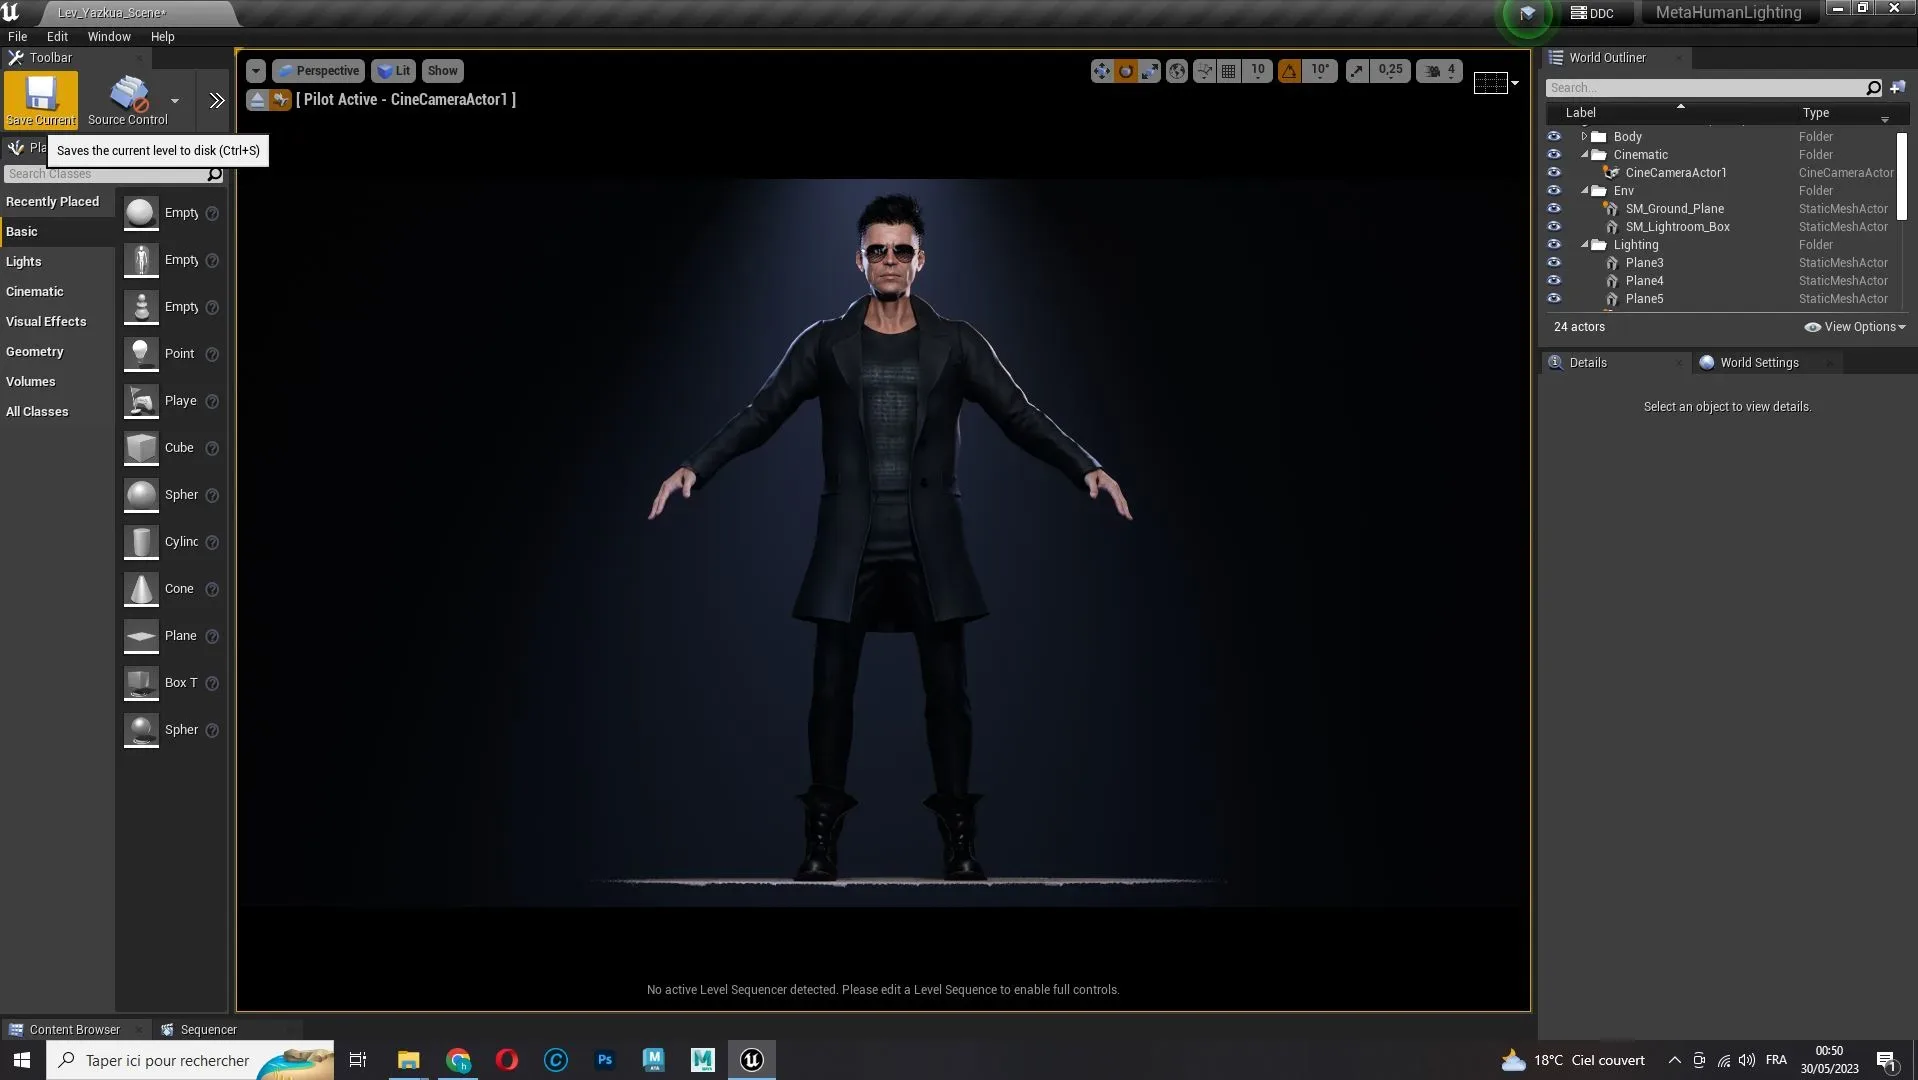This screenshot has height=1080, width=1918.
Task: Toggle visibility of SM_Ground_Plane
Action: 1554,208
